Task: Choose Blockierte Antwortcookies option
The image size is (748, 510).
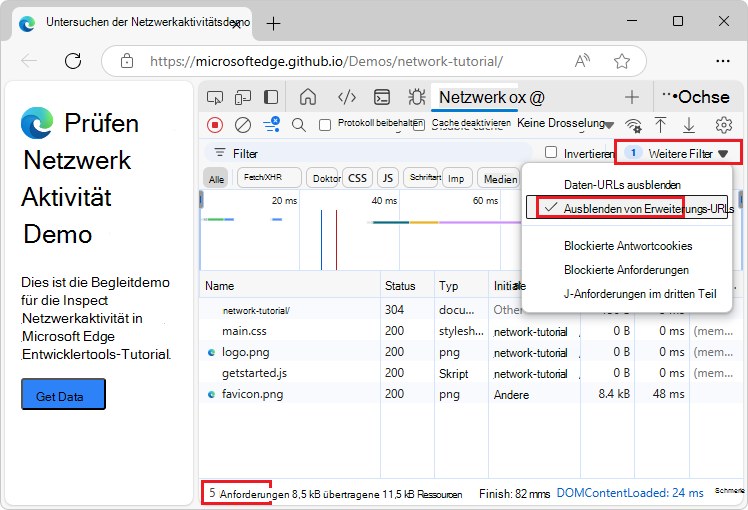Action: pyautogui.click(x=627, y=246)
